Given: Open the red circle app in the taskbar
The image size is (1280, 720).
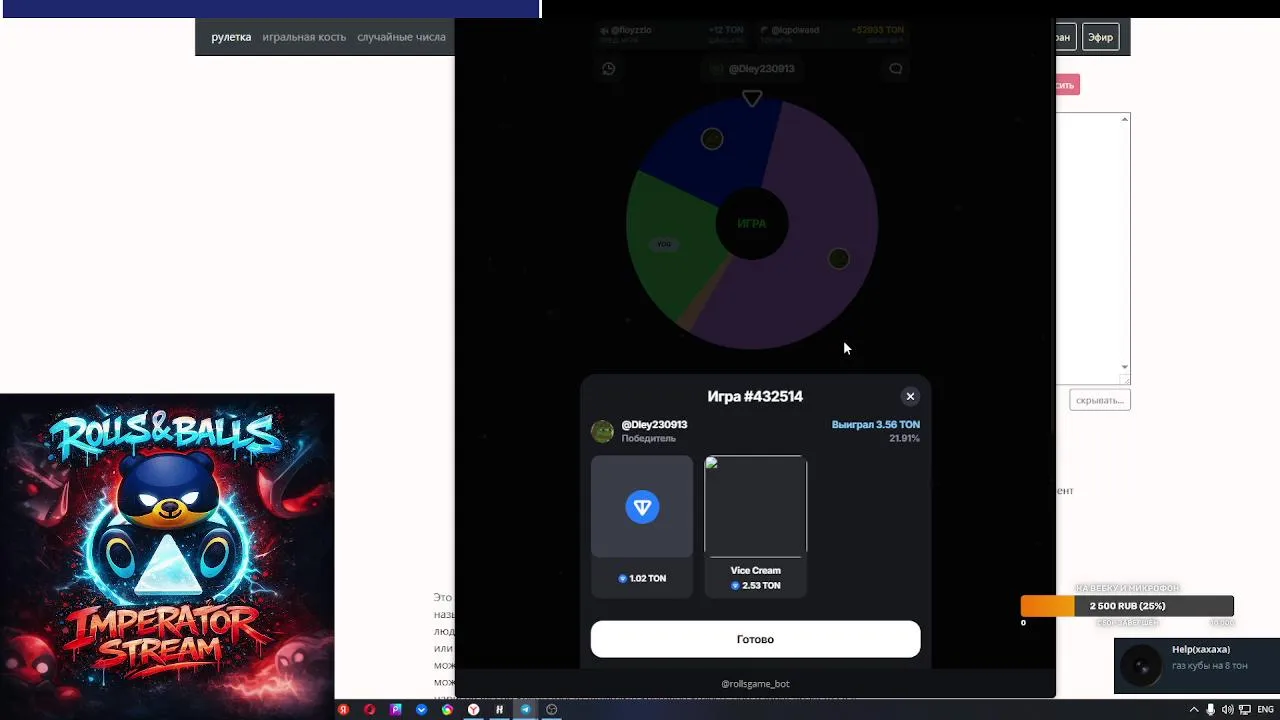Looking at the screenshot, I should pyautogui.click(x=369, y=709).
